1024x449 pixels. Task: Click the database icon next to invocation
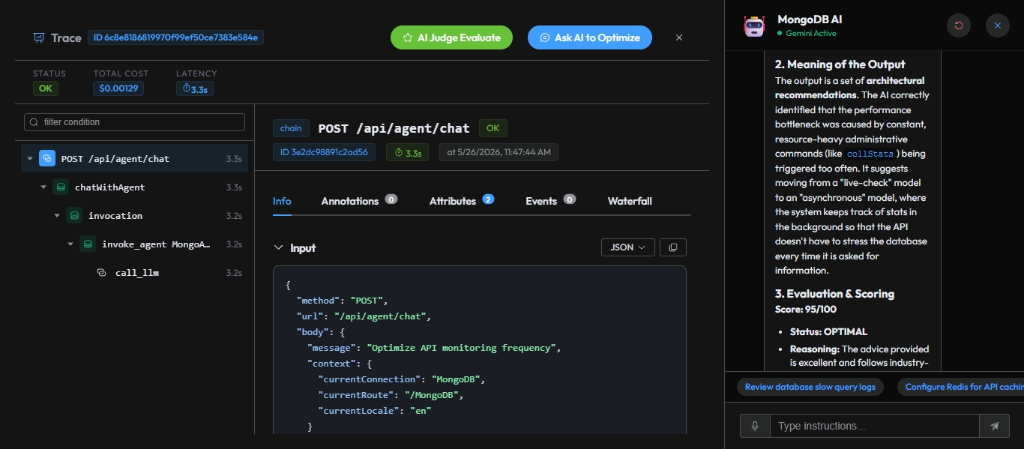pyautogui.click(x=74, y=215)
